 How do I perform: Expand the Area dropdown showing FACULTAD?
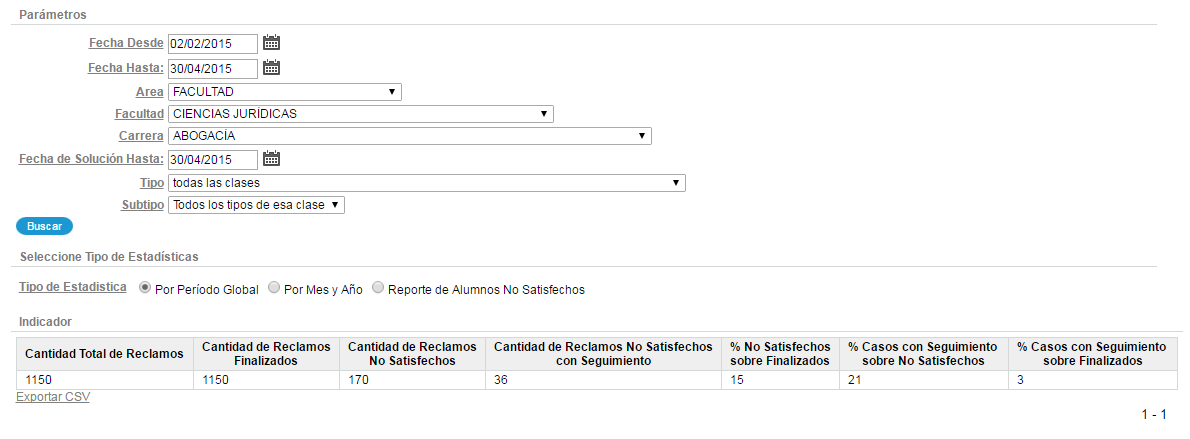click(285, 92)
